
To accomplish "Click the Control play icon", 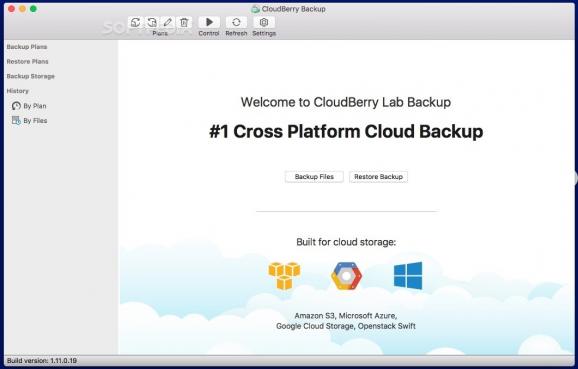I will click(209, 22).
